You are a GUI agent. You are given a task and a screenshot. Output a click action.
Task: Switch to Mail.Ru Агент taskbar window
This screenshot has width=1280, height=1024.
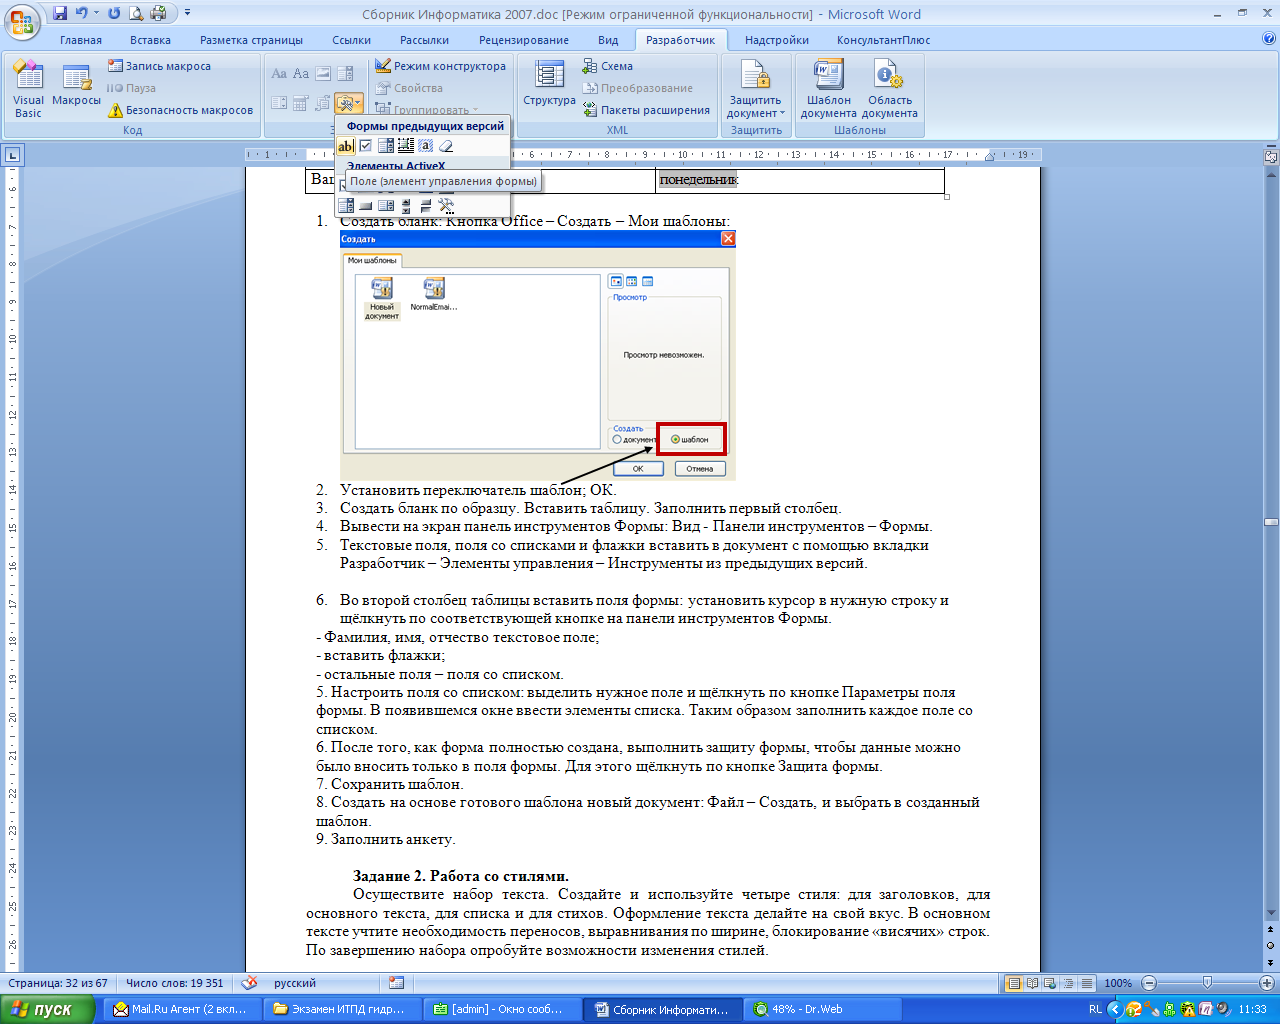tap(182, 1009)
